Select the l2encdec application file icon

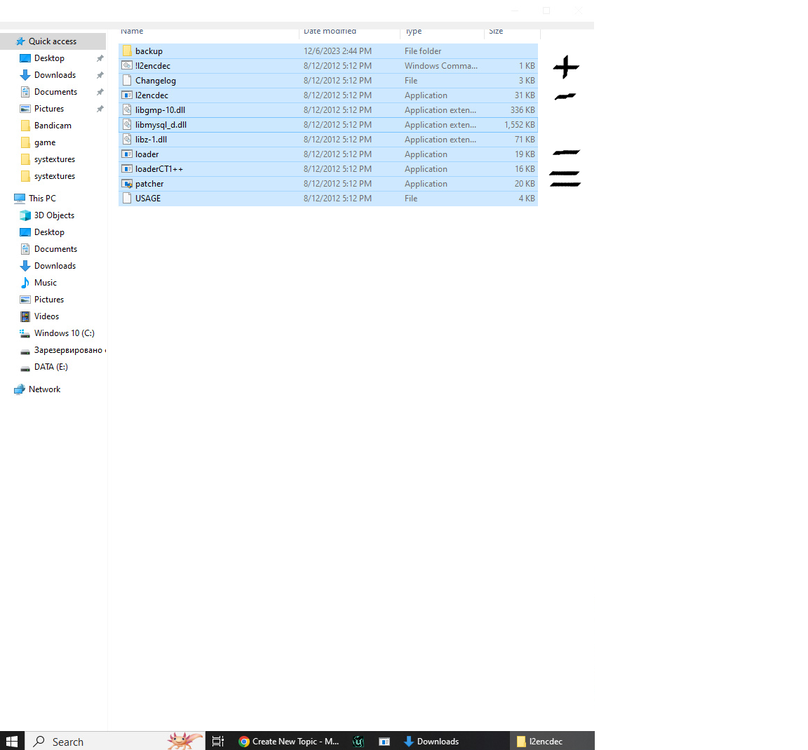pyautogui.click(x=127, y=95)
